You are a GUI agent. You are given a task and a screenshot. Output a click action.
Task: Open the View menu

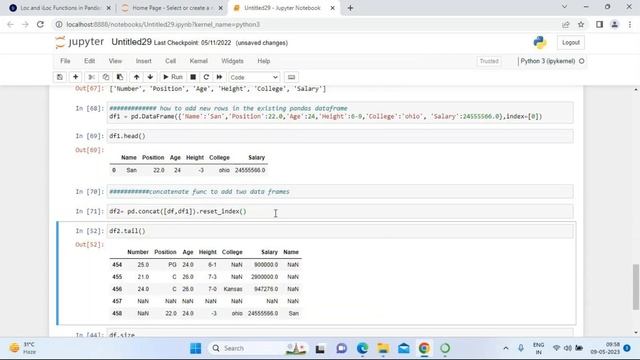115,61
